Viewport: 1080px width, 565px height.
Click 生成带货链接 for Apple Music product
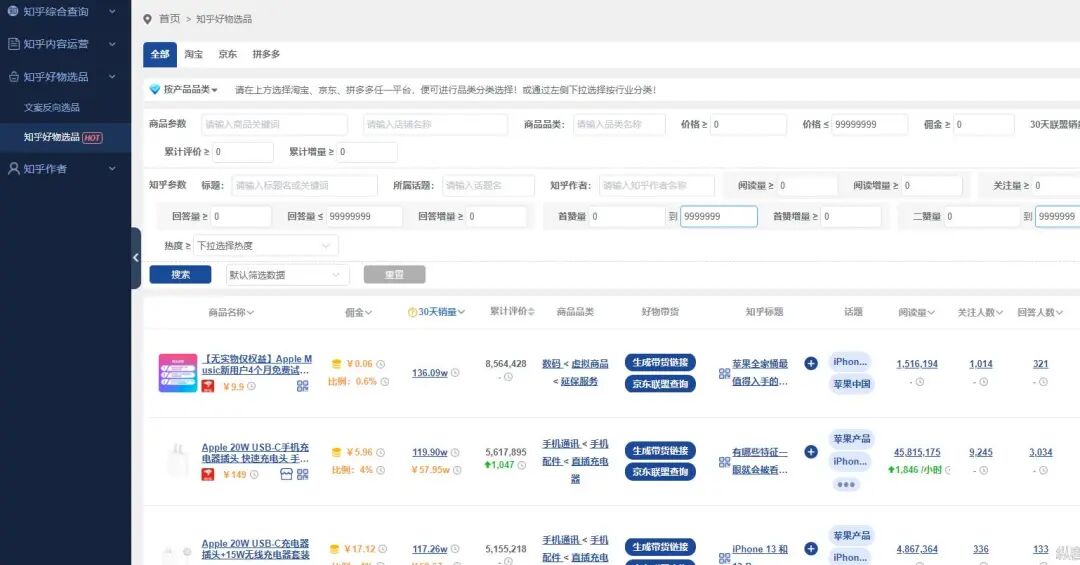tap(660, 362)
